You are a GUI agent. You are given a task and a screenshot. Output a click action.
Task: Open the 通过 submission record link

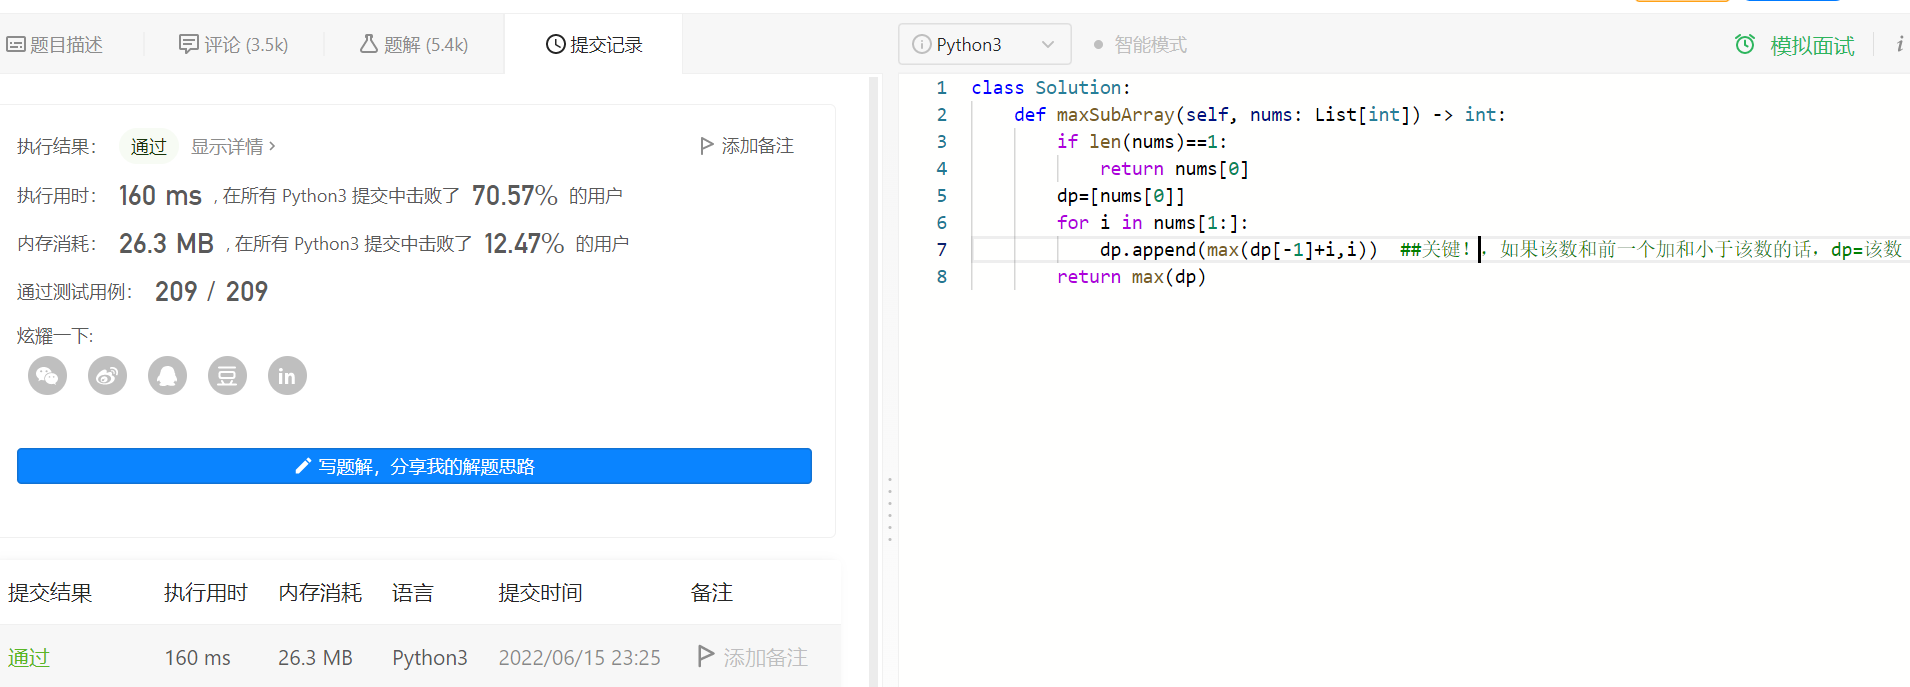pyautogui.click(x=29, y=657)
